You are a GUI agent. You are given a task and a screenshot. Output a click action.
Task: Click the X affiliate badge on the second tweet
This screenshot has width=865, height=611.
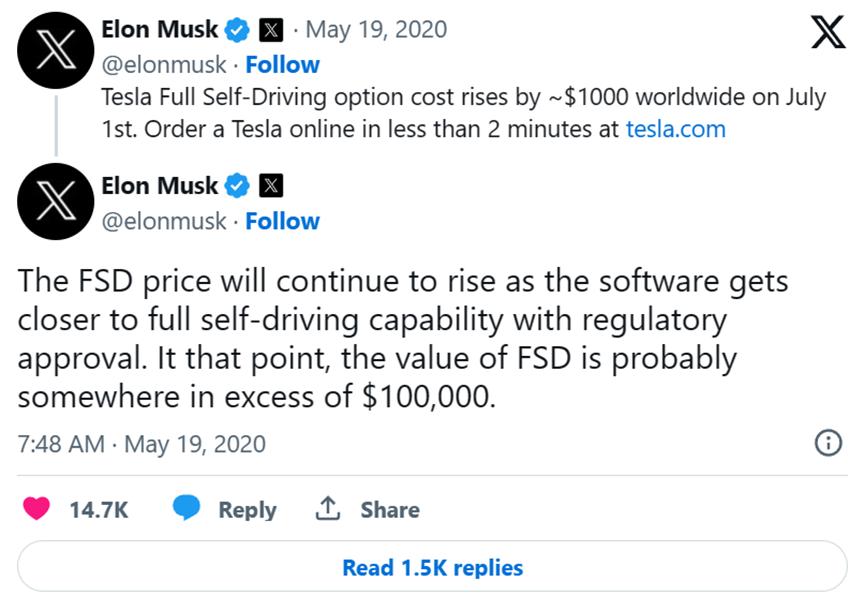(272, 186)
